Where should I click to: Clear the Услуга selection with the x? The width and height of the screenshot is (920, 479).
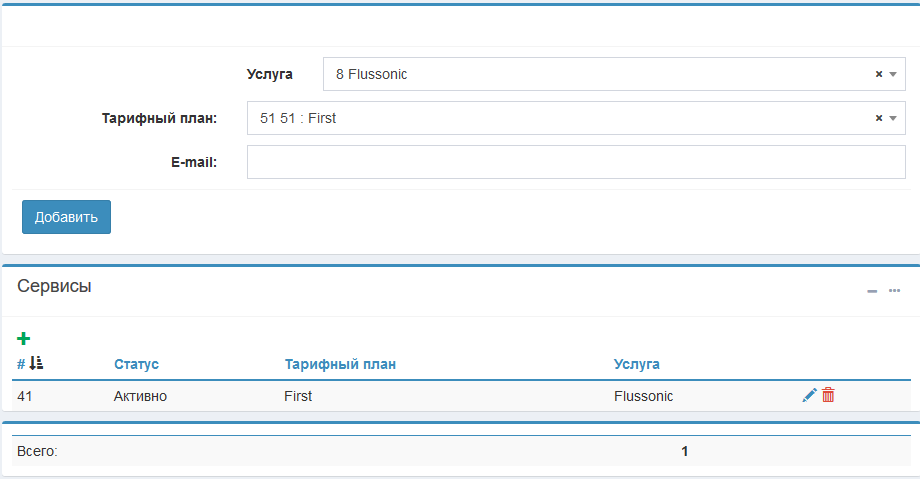879,74
